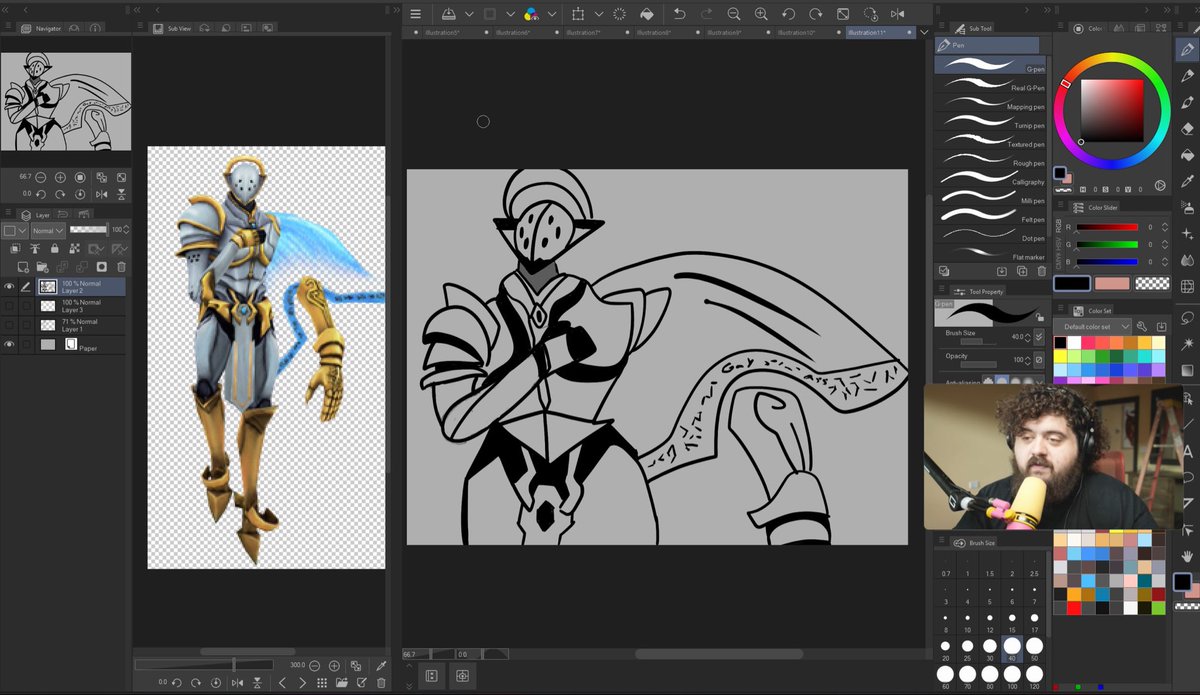Image resolution: width=1200 pixels, height=695 pixels.
Task: Flip canvas horizontally in command bar
Action: click(897, 14)
